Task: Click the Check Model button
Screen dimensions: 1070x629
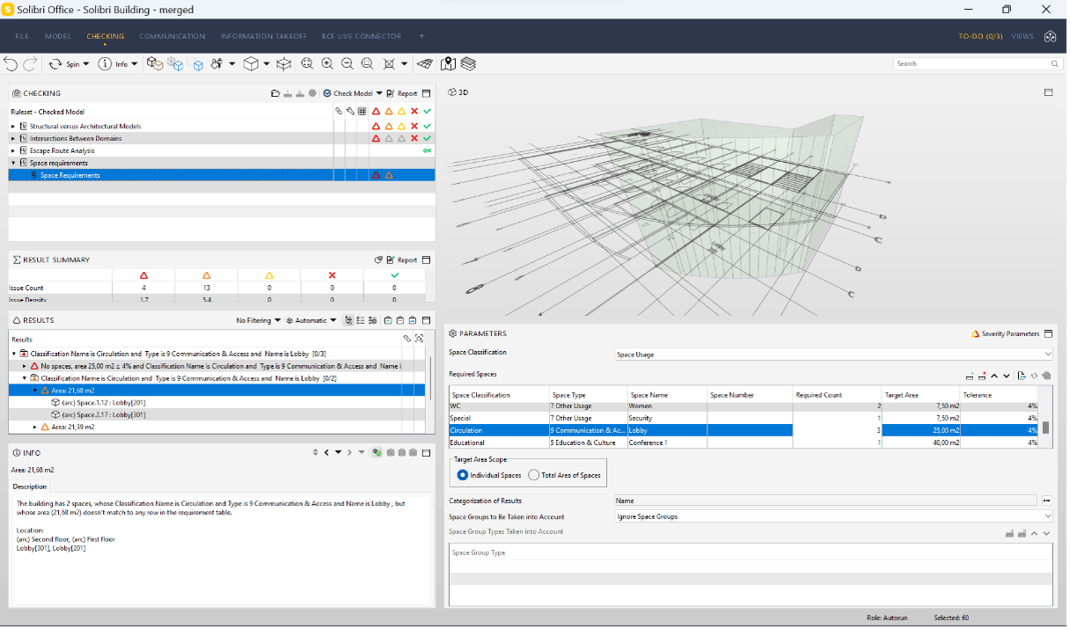Action: [348, 93]
